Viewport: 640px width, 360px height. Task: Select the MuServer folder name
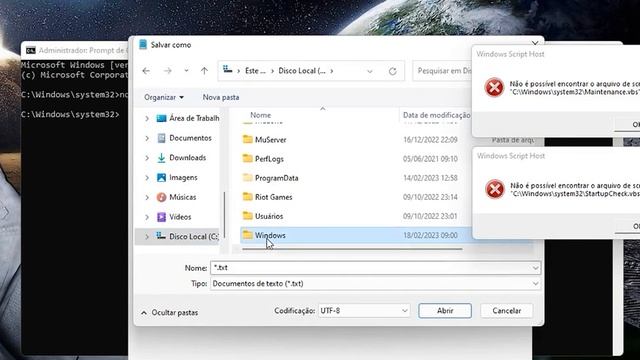[x=270, y=140]
